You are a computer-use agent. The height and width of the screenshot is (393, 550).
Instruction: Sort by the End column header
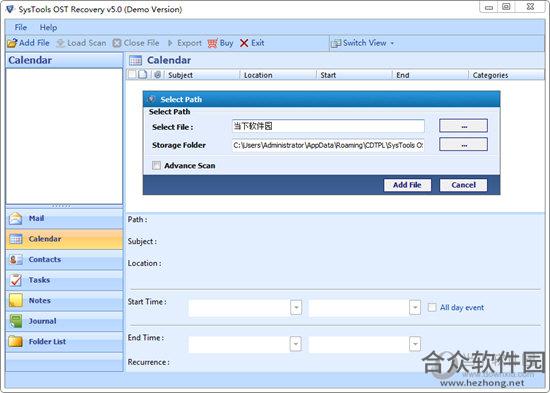(430, 75)
